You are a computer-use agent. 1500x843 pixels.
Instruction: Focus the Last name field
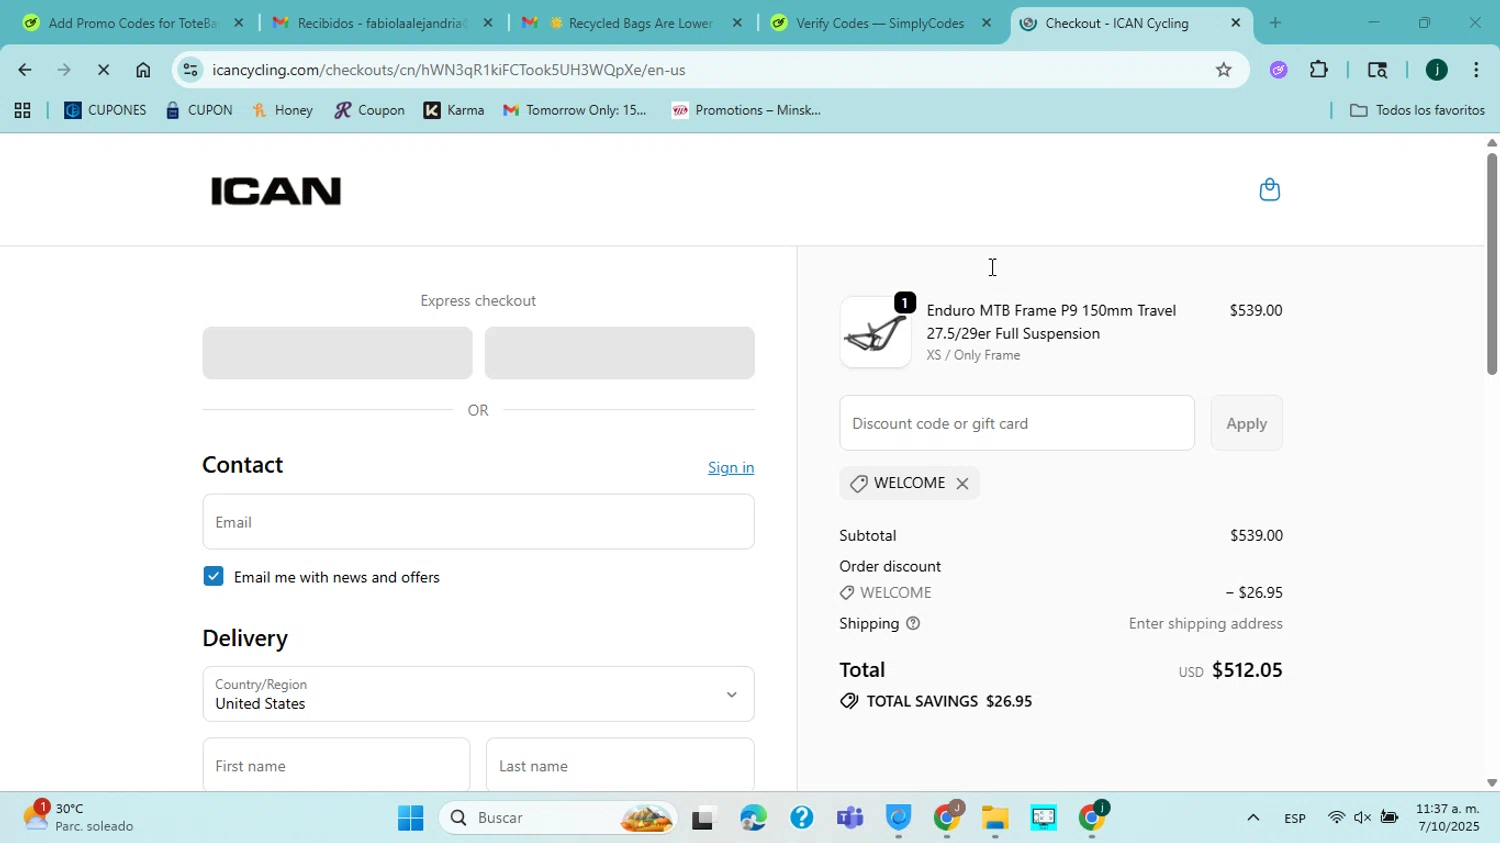click(620, 766)
